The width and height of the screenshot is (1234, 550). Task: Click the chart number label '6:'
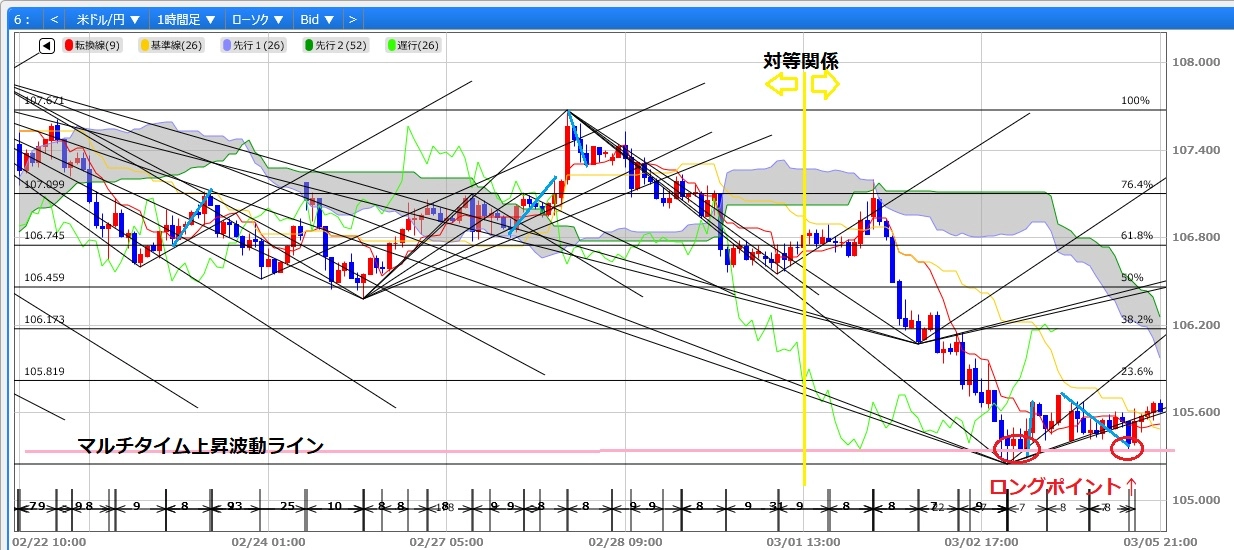[x=19, y=18]
